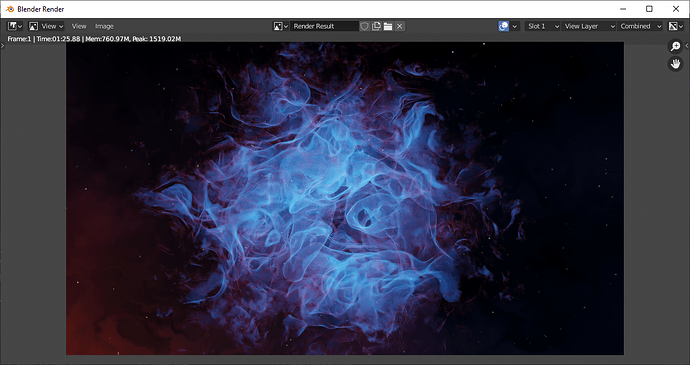Screen dimensions: 690x365
Task: Click the Frame:1 render time status text
Action: [94, 39]
